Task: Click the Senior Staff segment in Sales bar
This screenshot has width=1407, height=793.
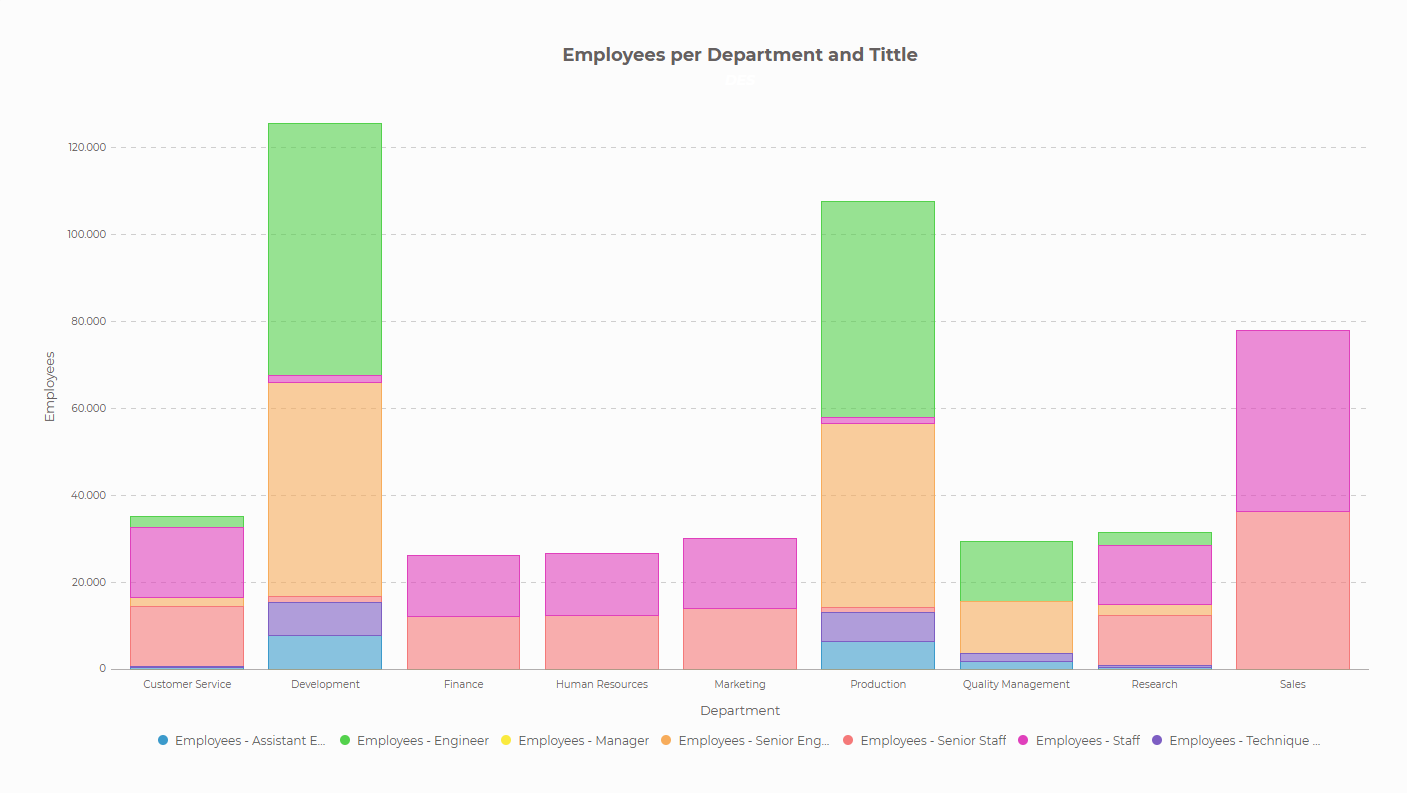Action: 1292,590
